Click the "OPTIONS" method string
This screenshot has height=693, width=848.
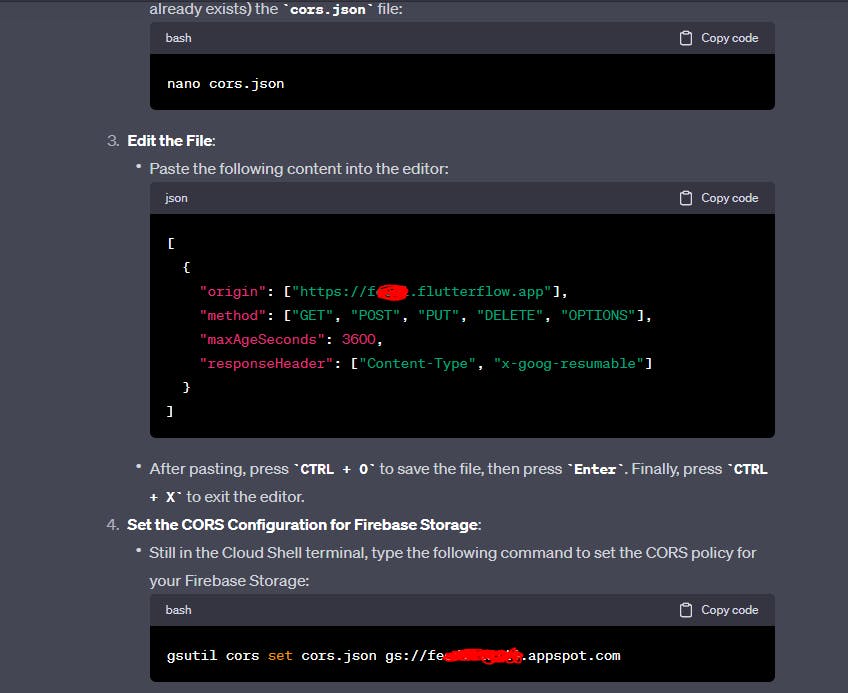click(x=598, y=315)
